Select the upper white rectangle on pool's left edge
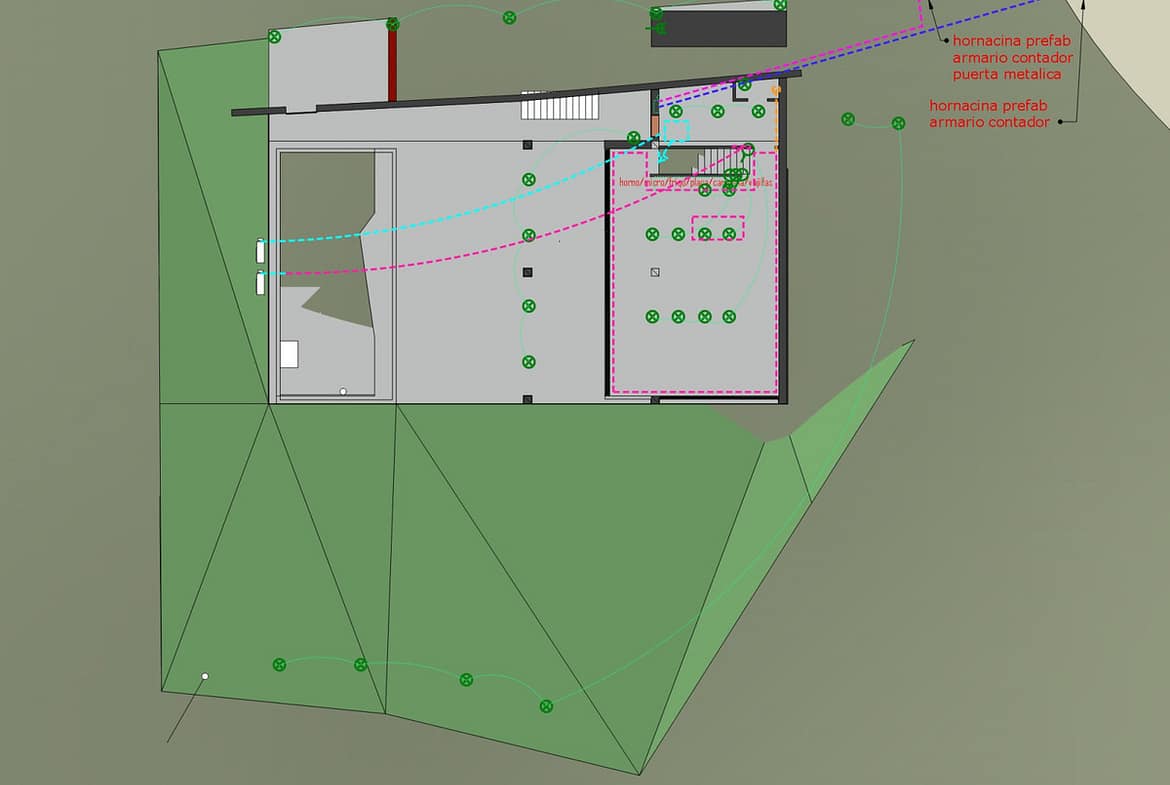The height and width of the screenshot is (785, 1170). pos(260,250)
